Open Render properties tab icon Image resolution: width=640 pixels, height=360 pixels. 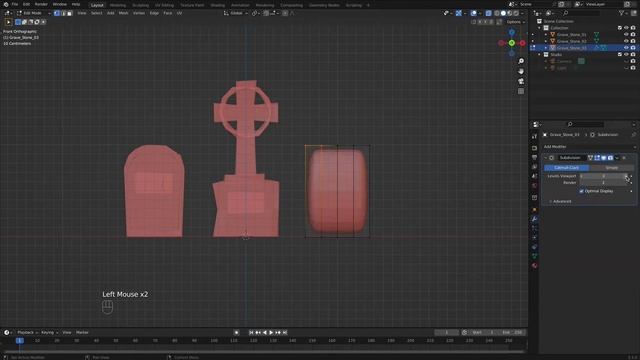[x=534, y=148]
